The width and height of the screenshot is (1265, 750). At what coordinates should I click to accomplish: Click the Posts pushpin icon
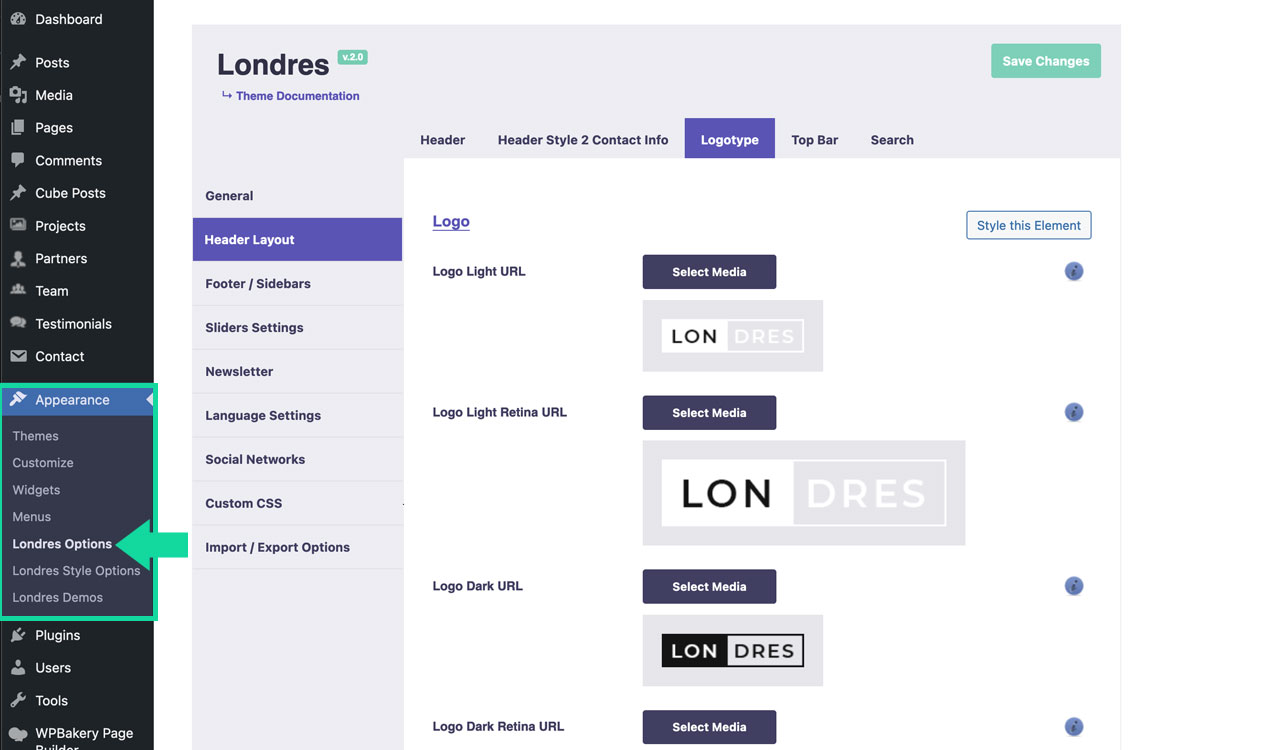pos(18,62)
